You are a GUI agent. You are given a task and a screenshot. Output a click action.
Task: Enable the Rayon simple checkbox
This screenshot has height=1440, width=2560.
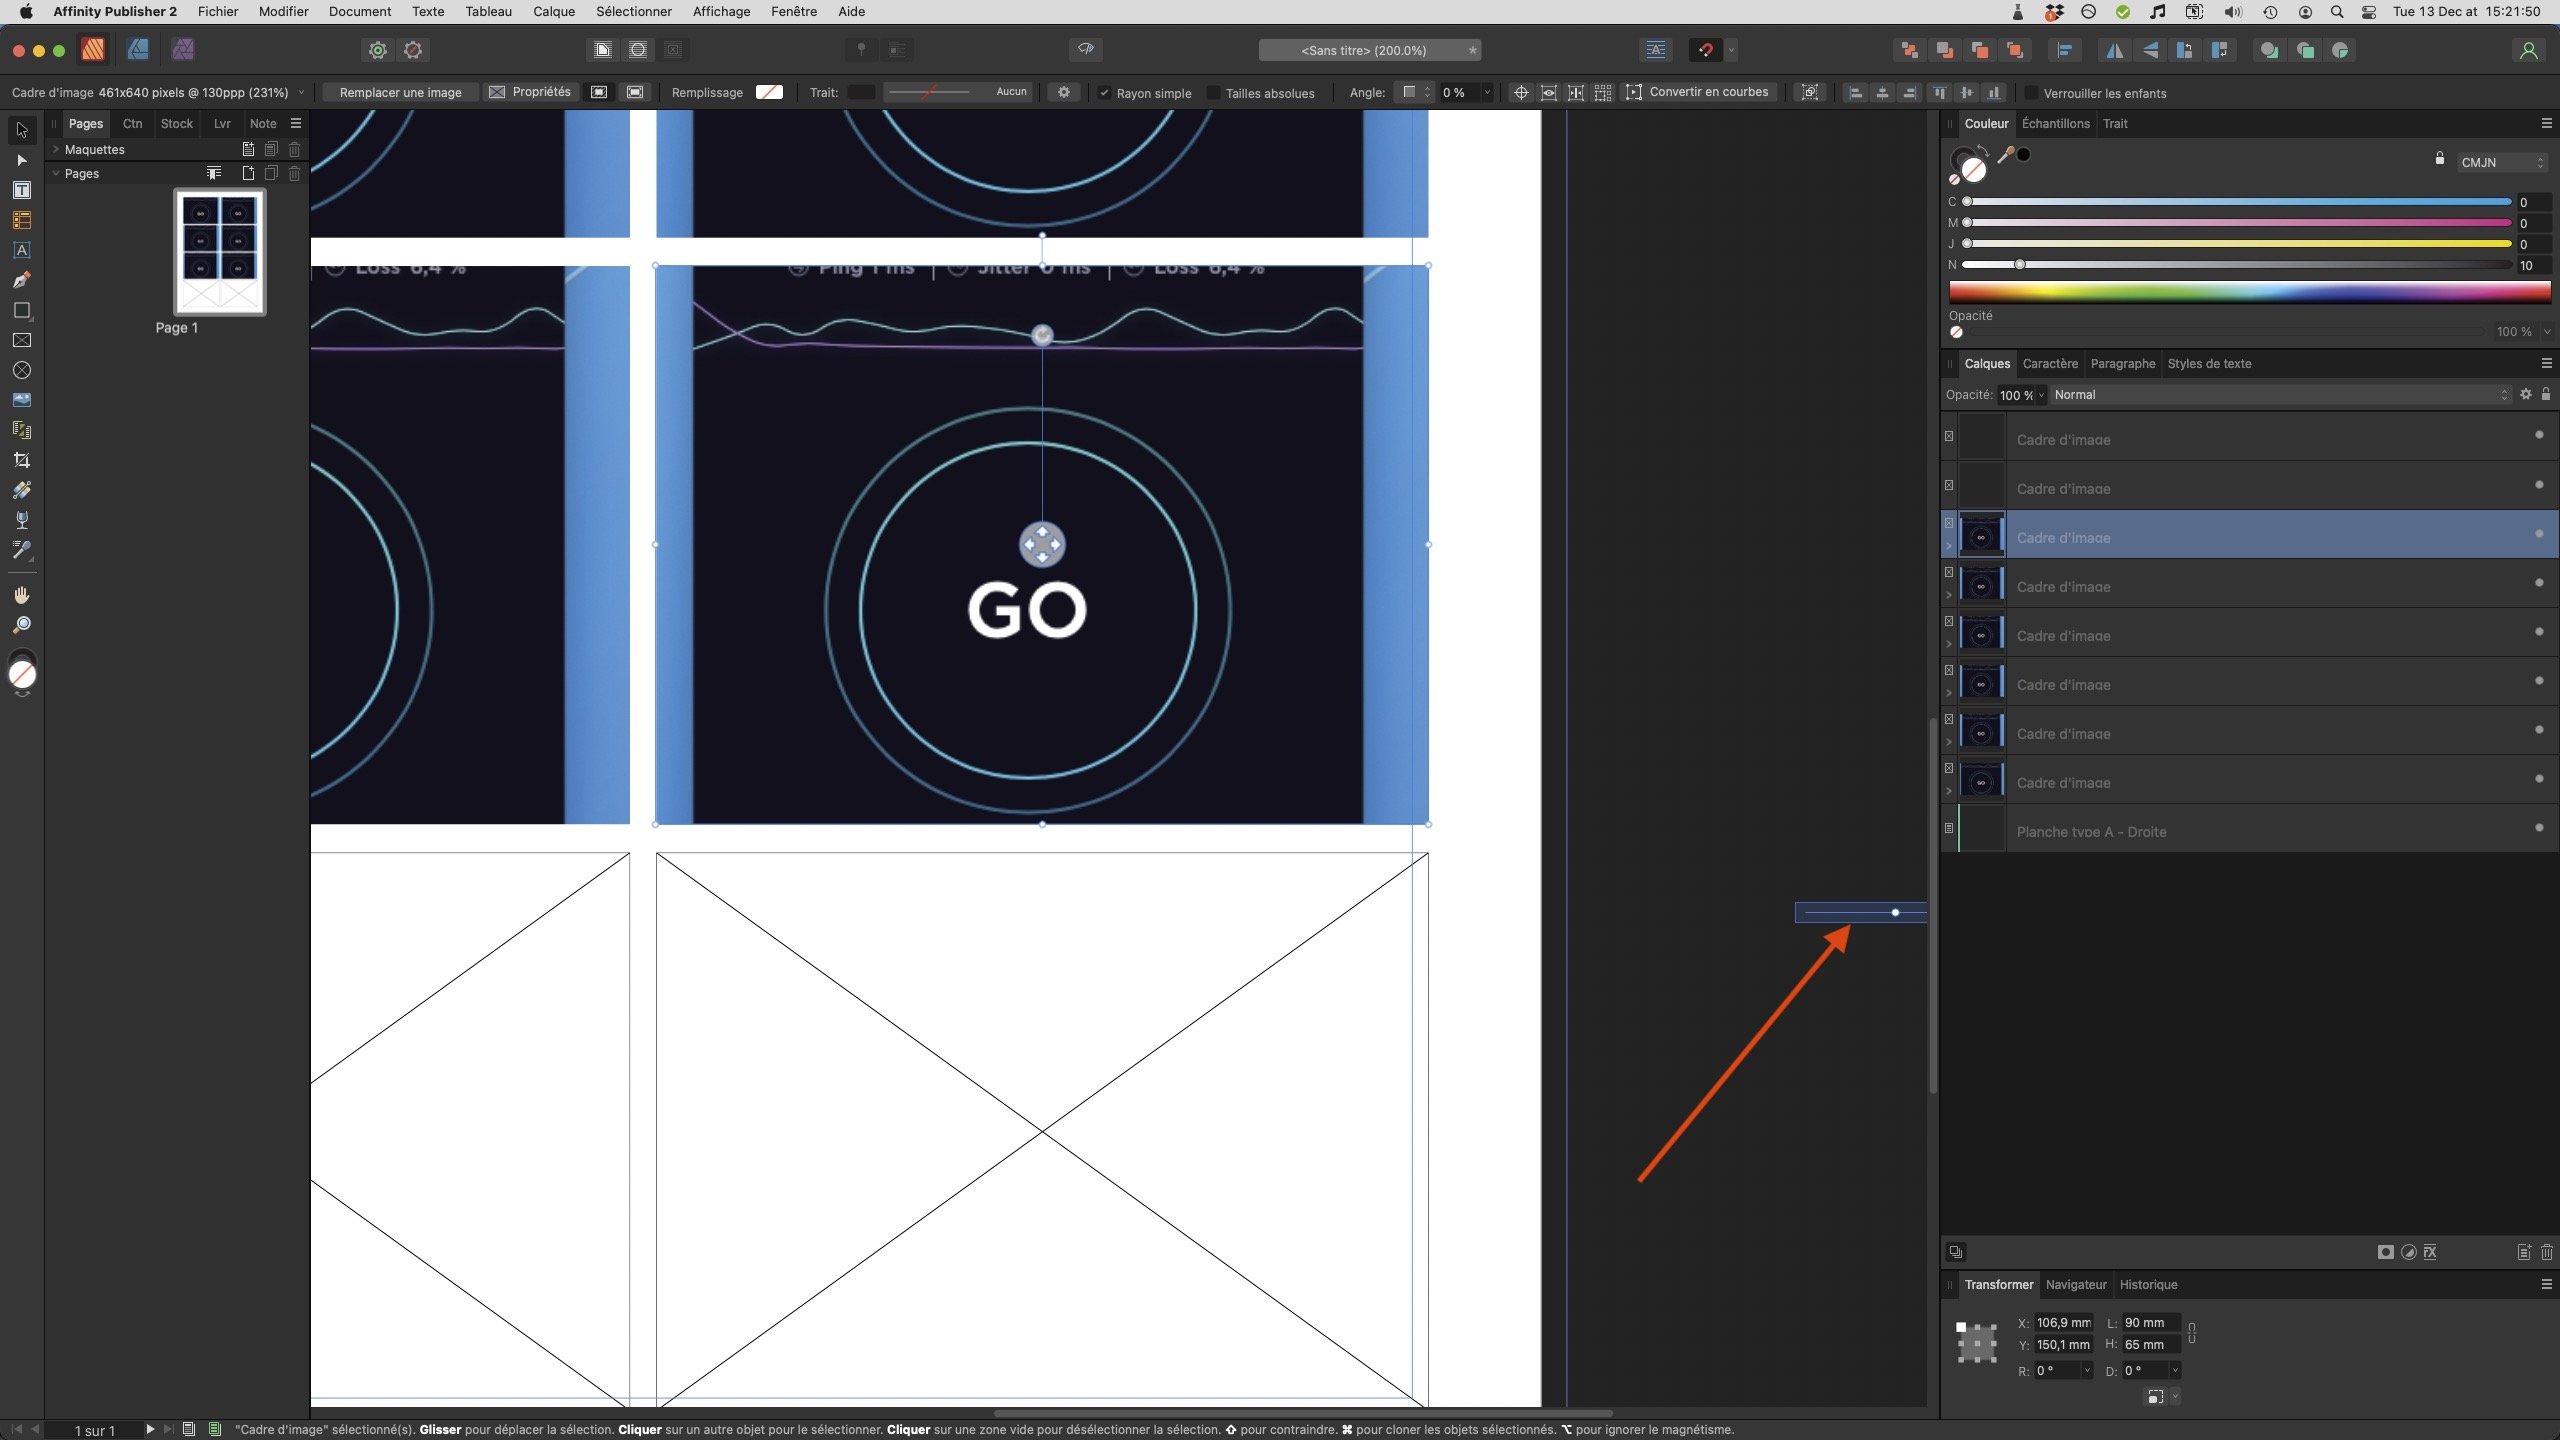1104,92
